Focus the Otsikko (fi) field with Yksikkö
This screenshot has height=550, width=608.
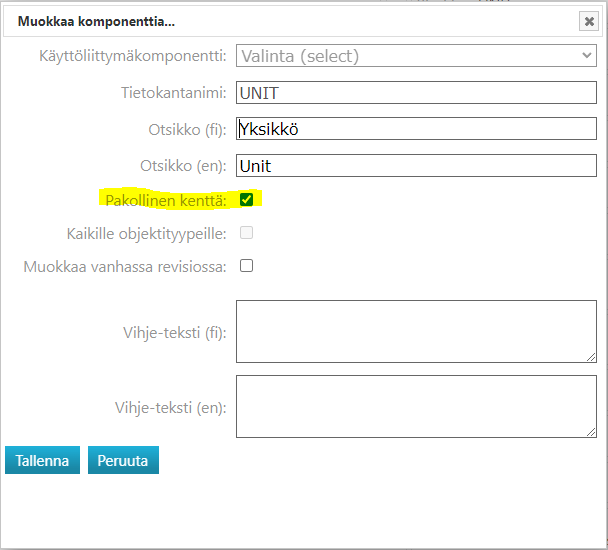[x=416, y=129]
